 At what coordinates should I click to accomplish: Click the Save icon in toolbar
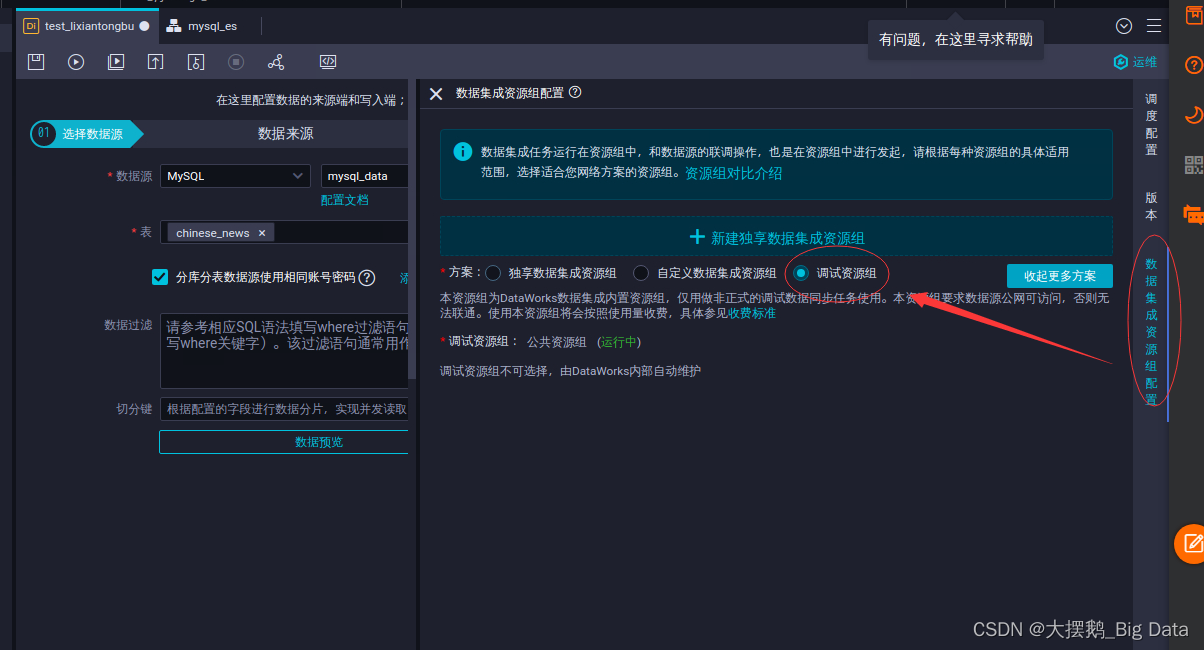pos(36,62)
